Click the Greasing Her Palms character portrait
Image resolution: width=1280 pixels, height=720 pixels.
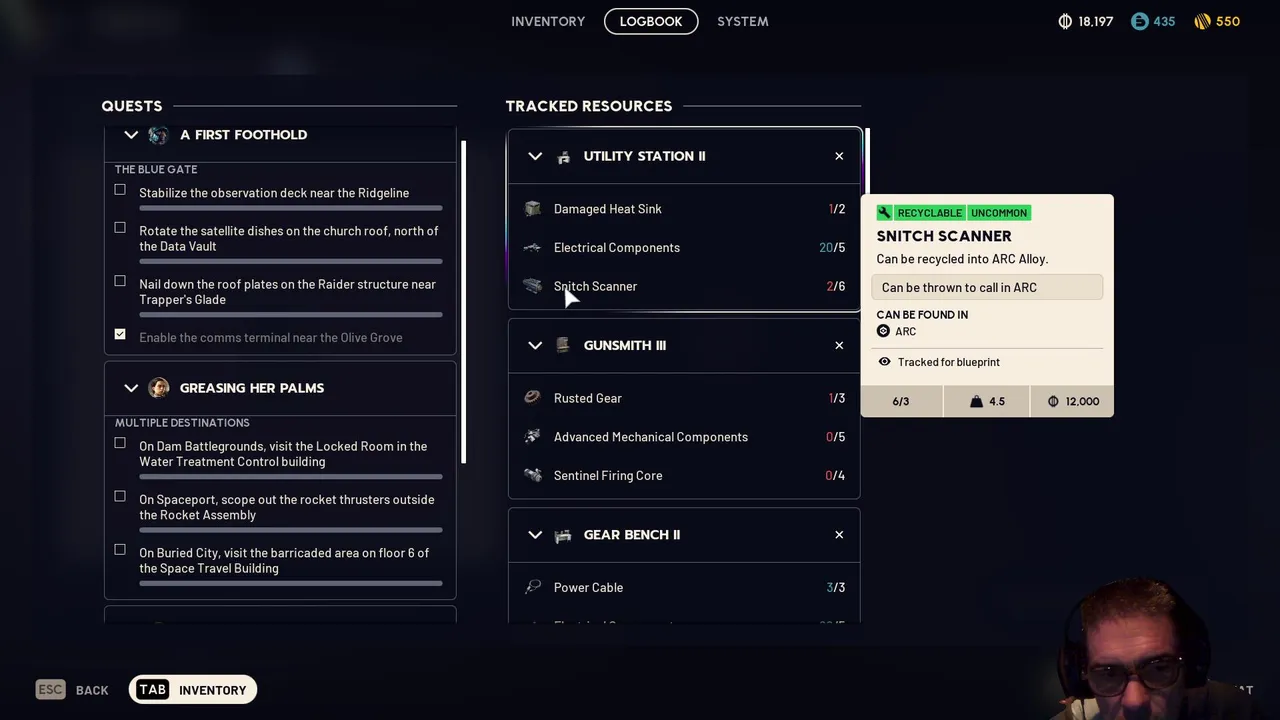158,388
